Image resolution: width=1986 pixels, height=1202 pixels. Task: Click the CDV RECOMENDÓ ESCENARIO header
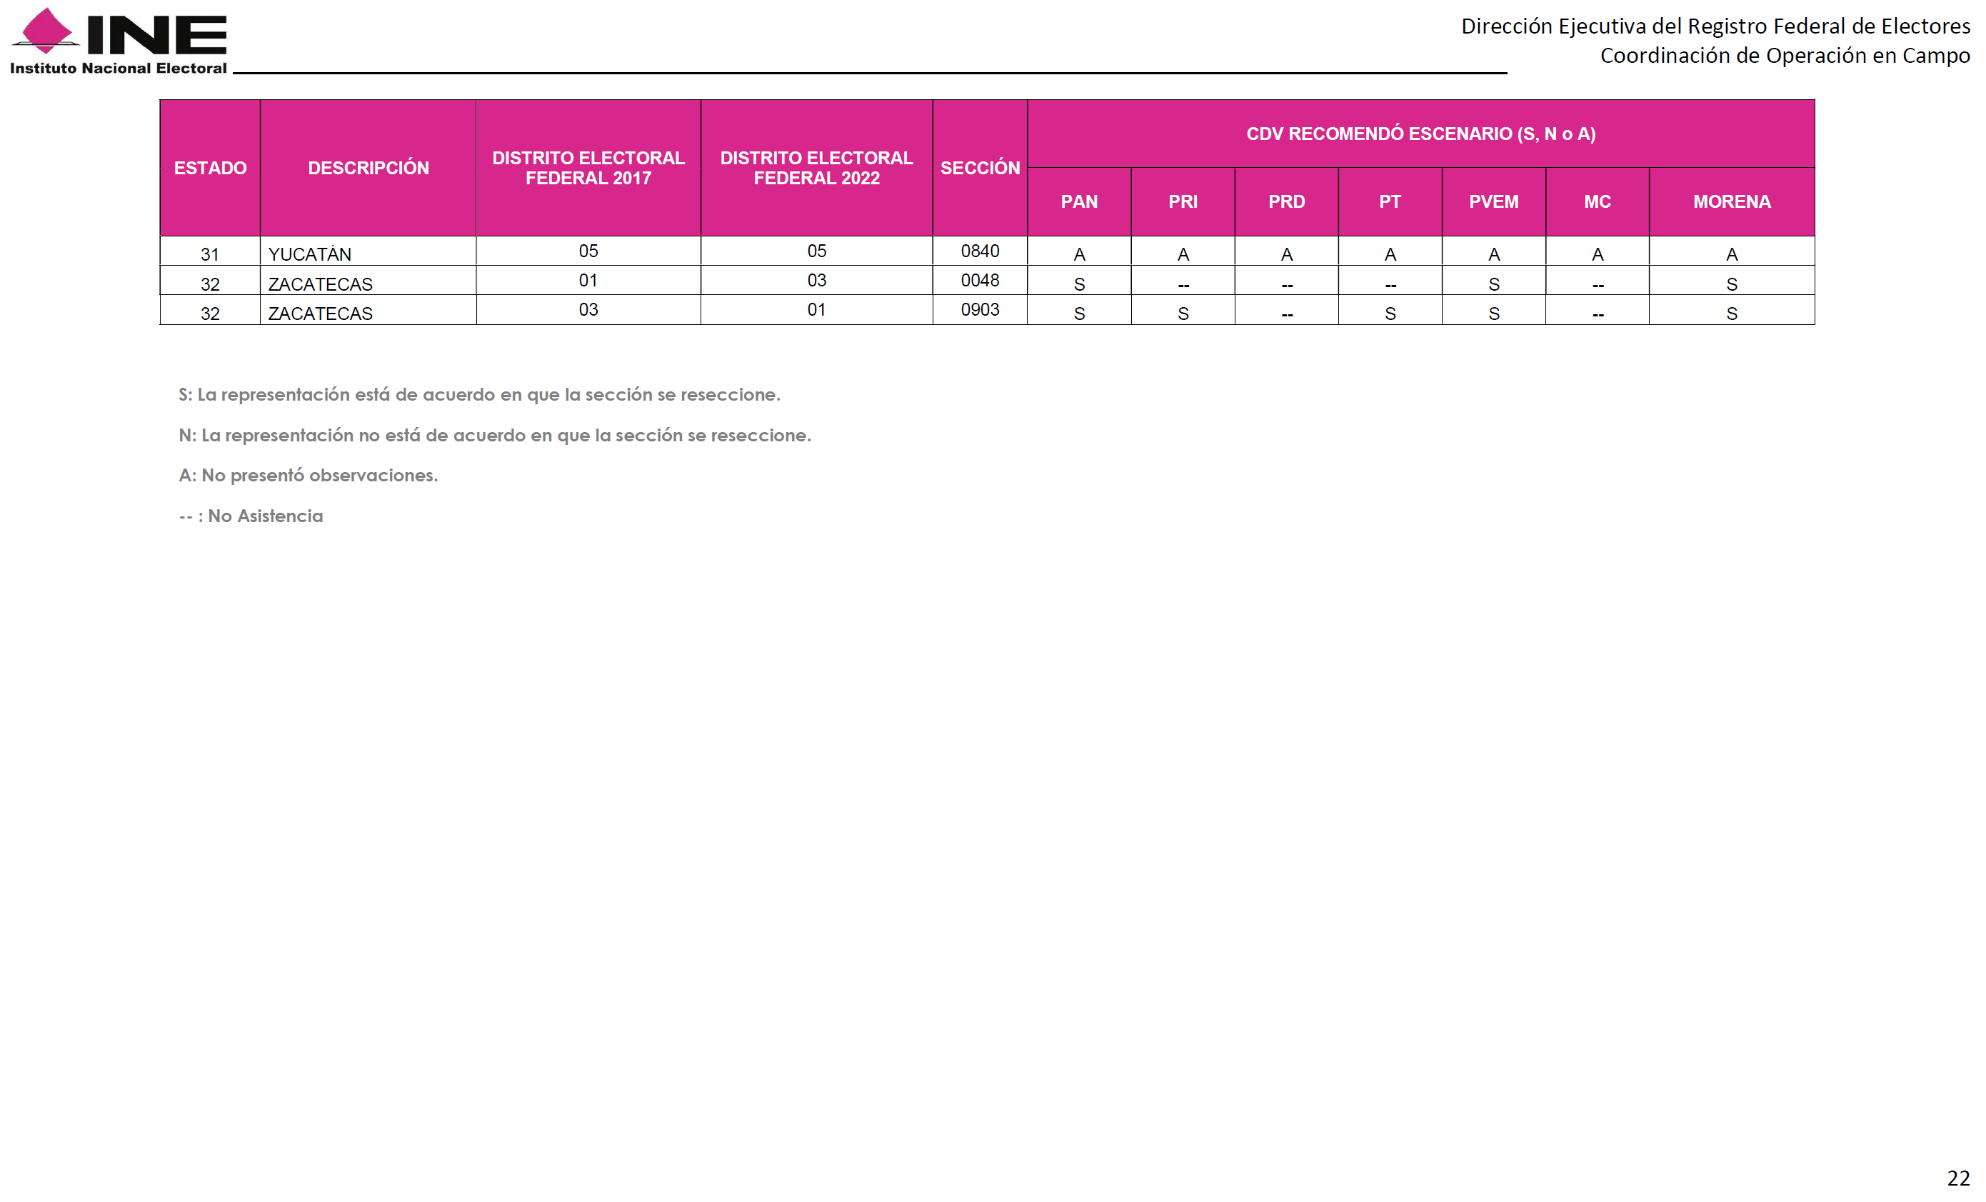click(1420, 134)
